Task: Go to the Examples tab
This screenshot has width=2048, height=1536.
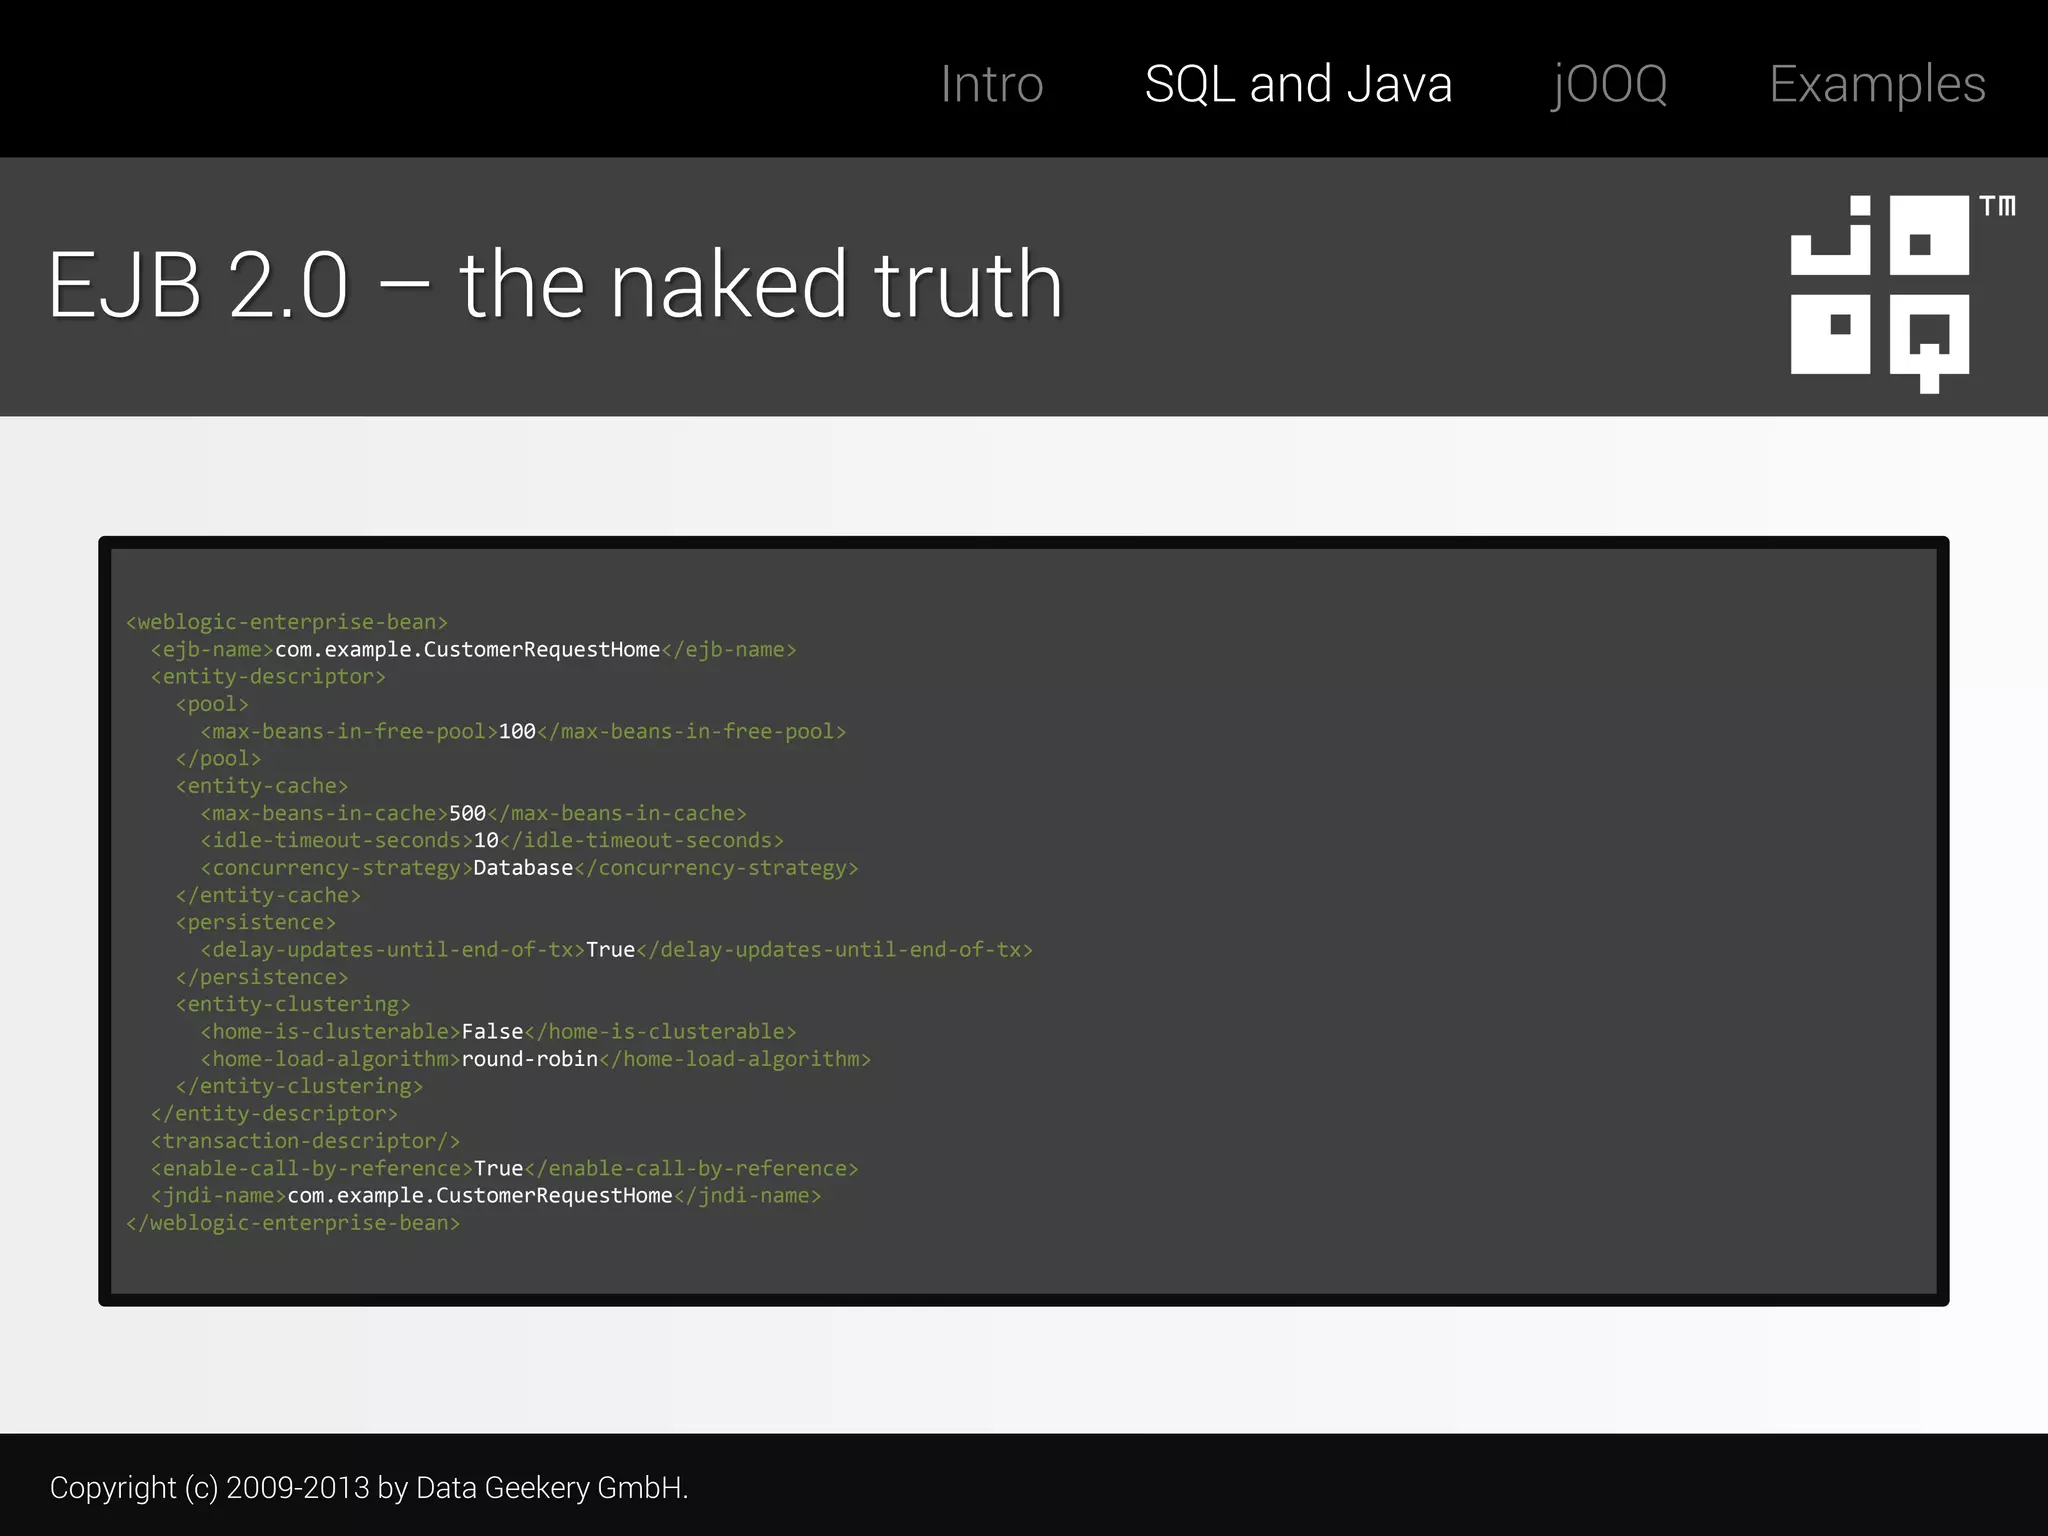Action: (1877, 86)
